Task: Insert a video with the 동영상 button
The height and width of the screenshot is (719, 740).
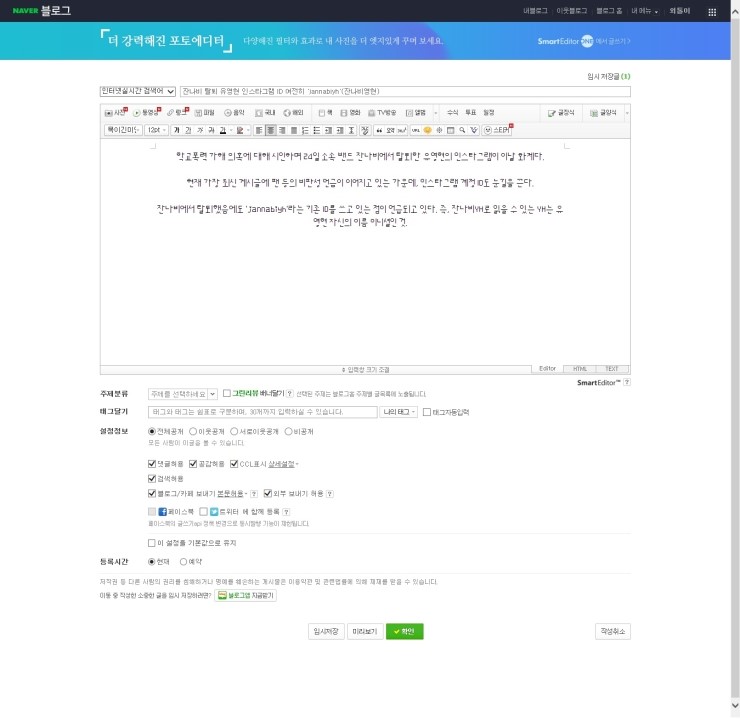Action: tap(147, 113)
